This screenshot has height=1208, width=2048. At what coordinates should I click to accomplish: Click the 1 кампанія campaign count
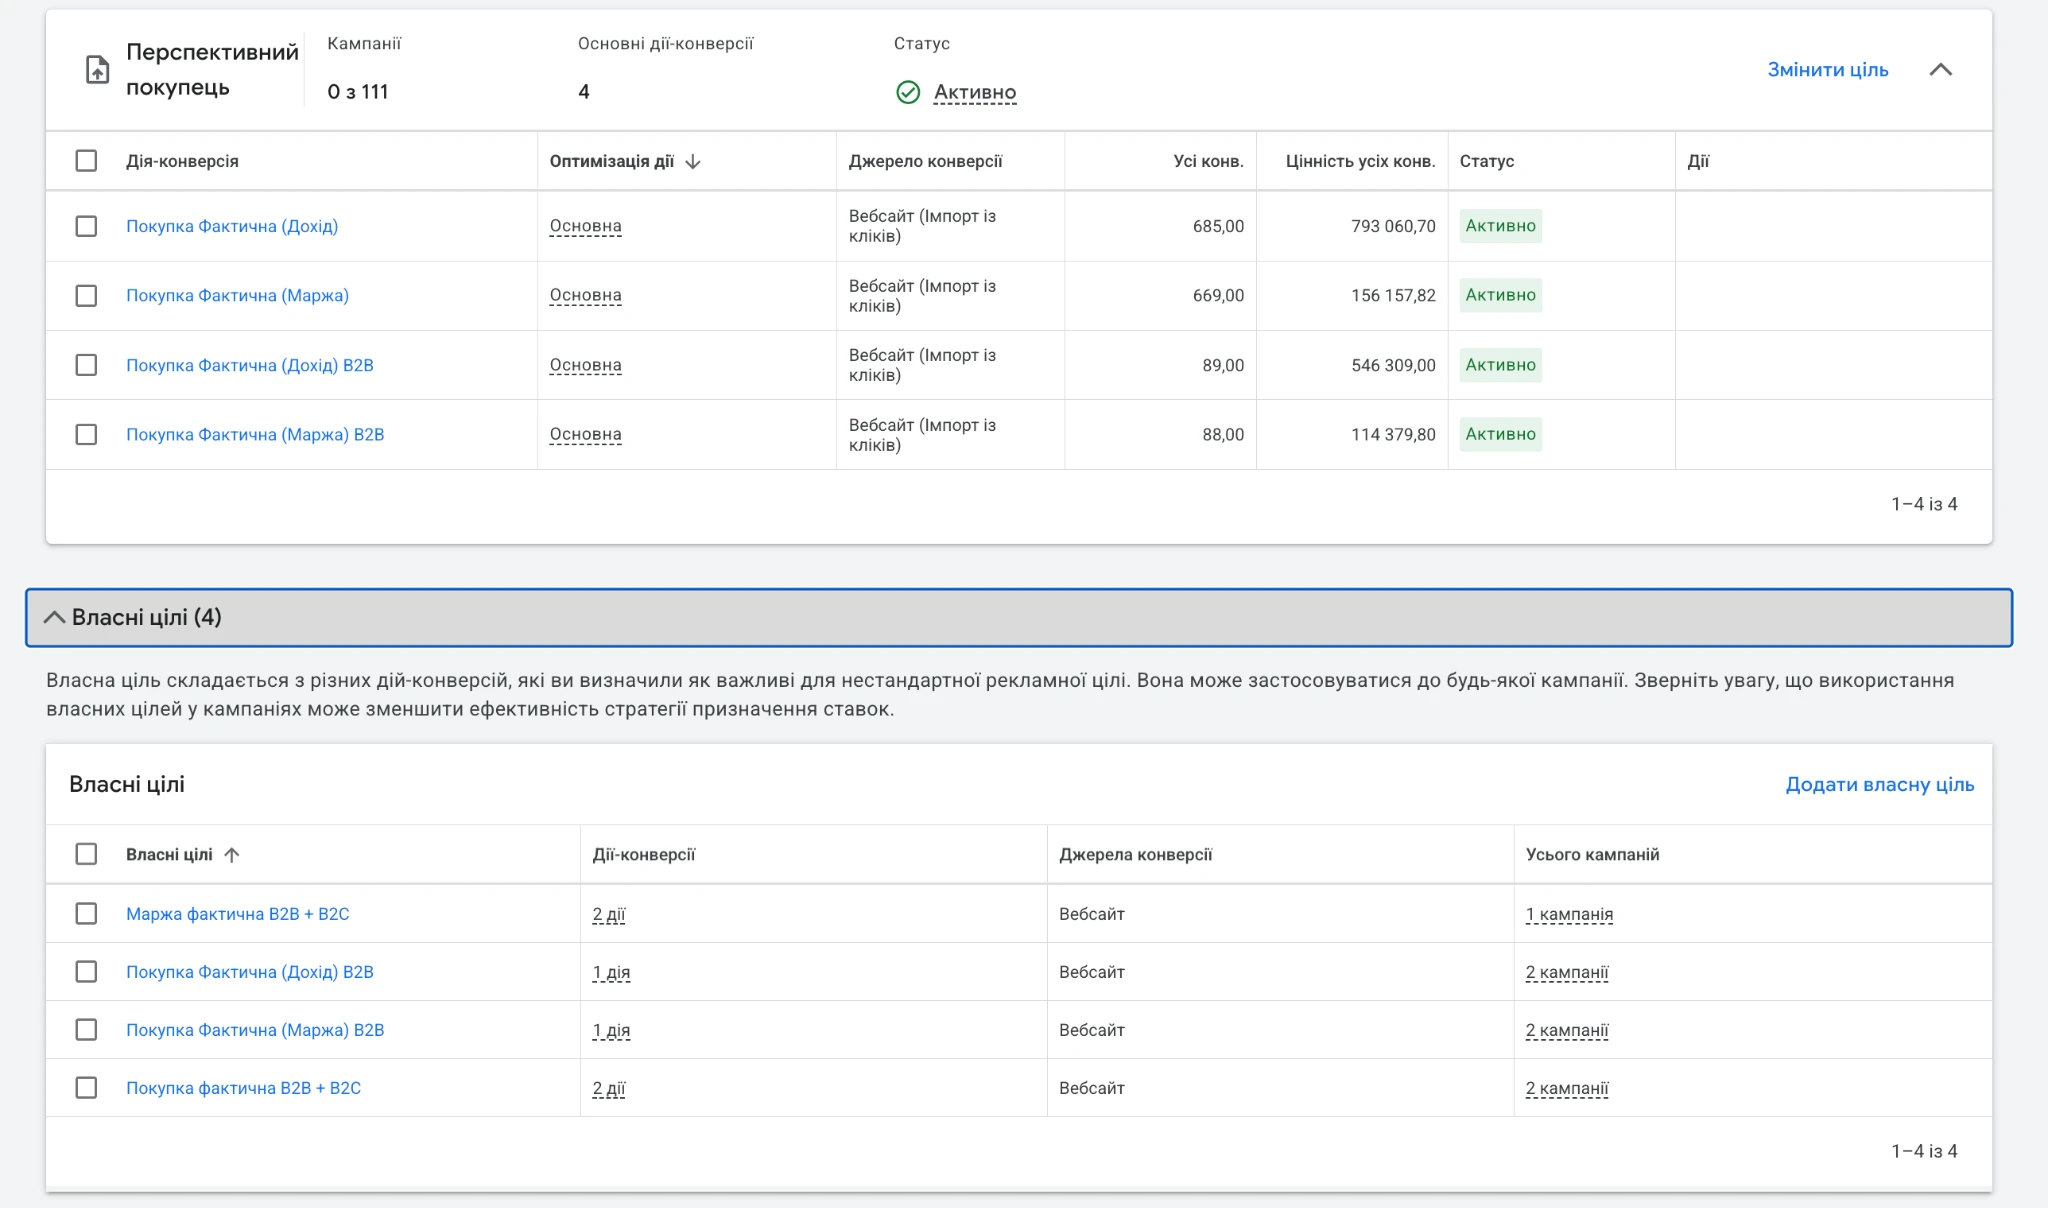click(1569, 913)
